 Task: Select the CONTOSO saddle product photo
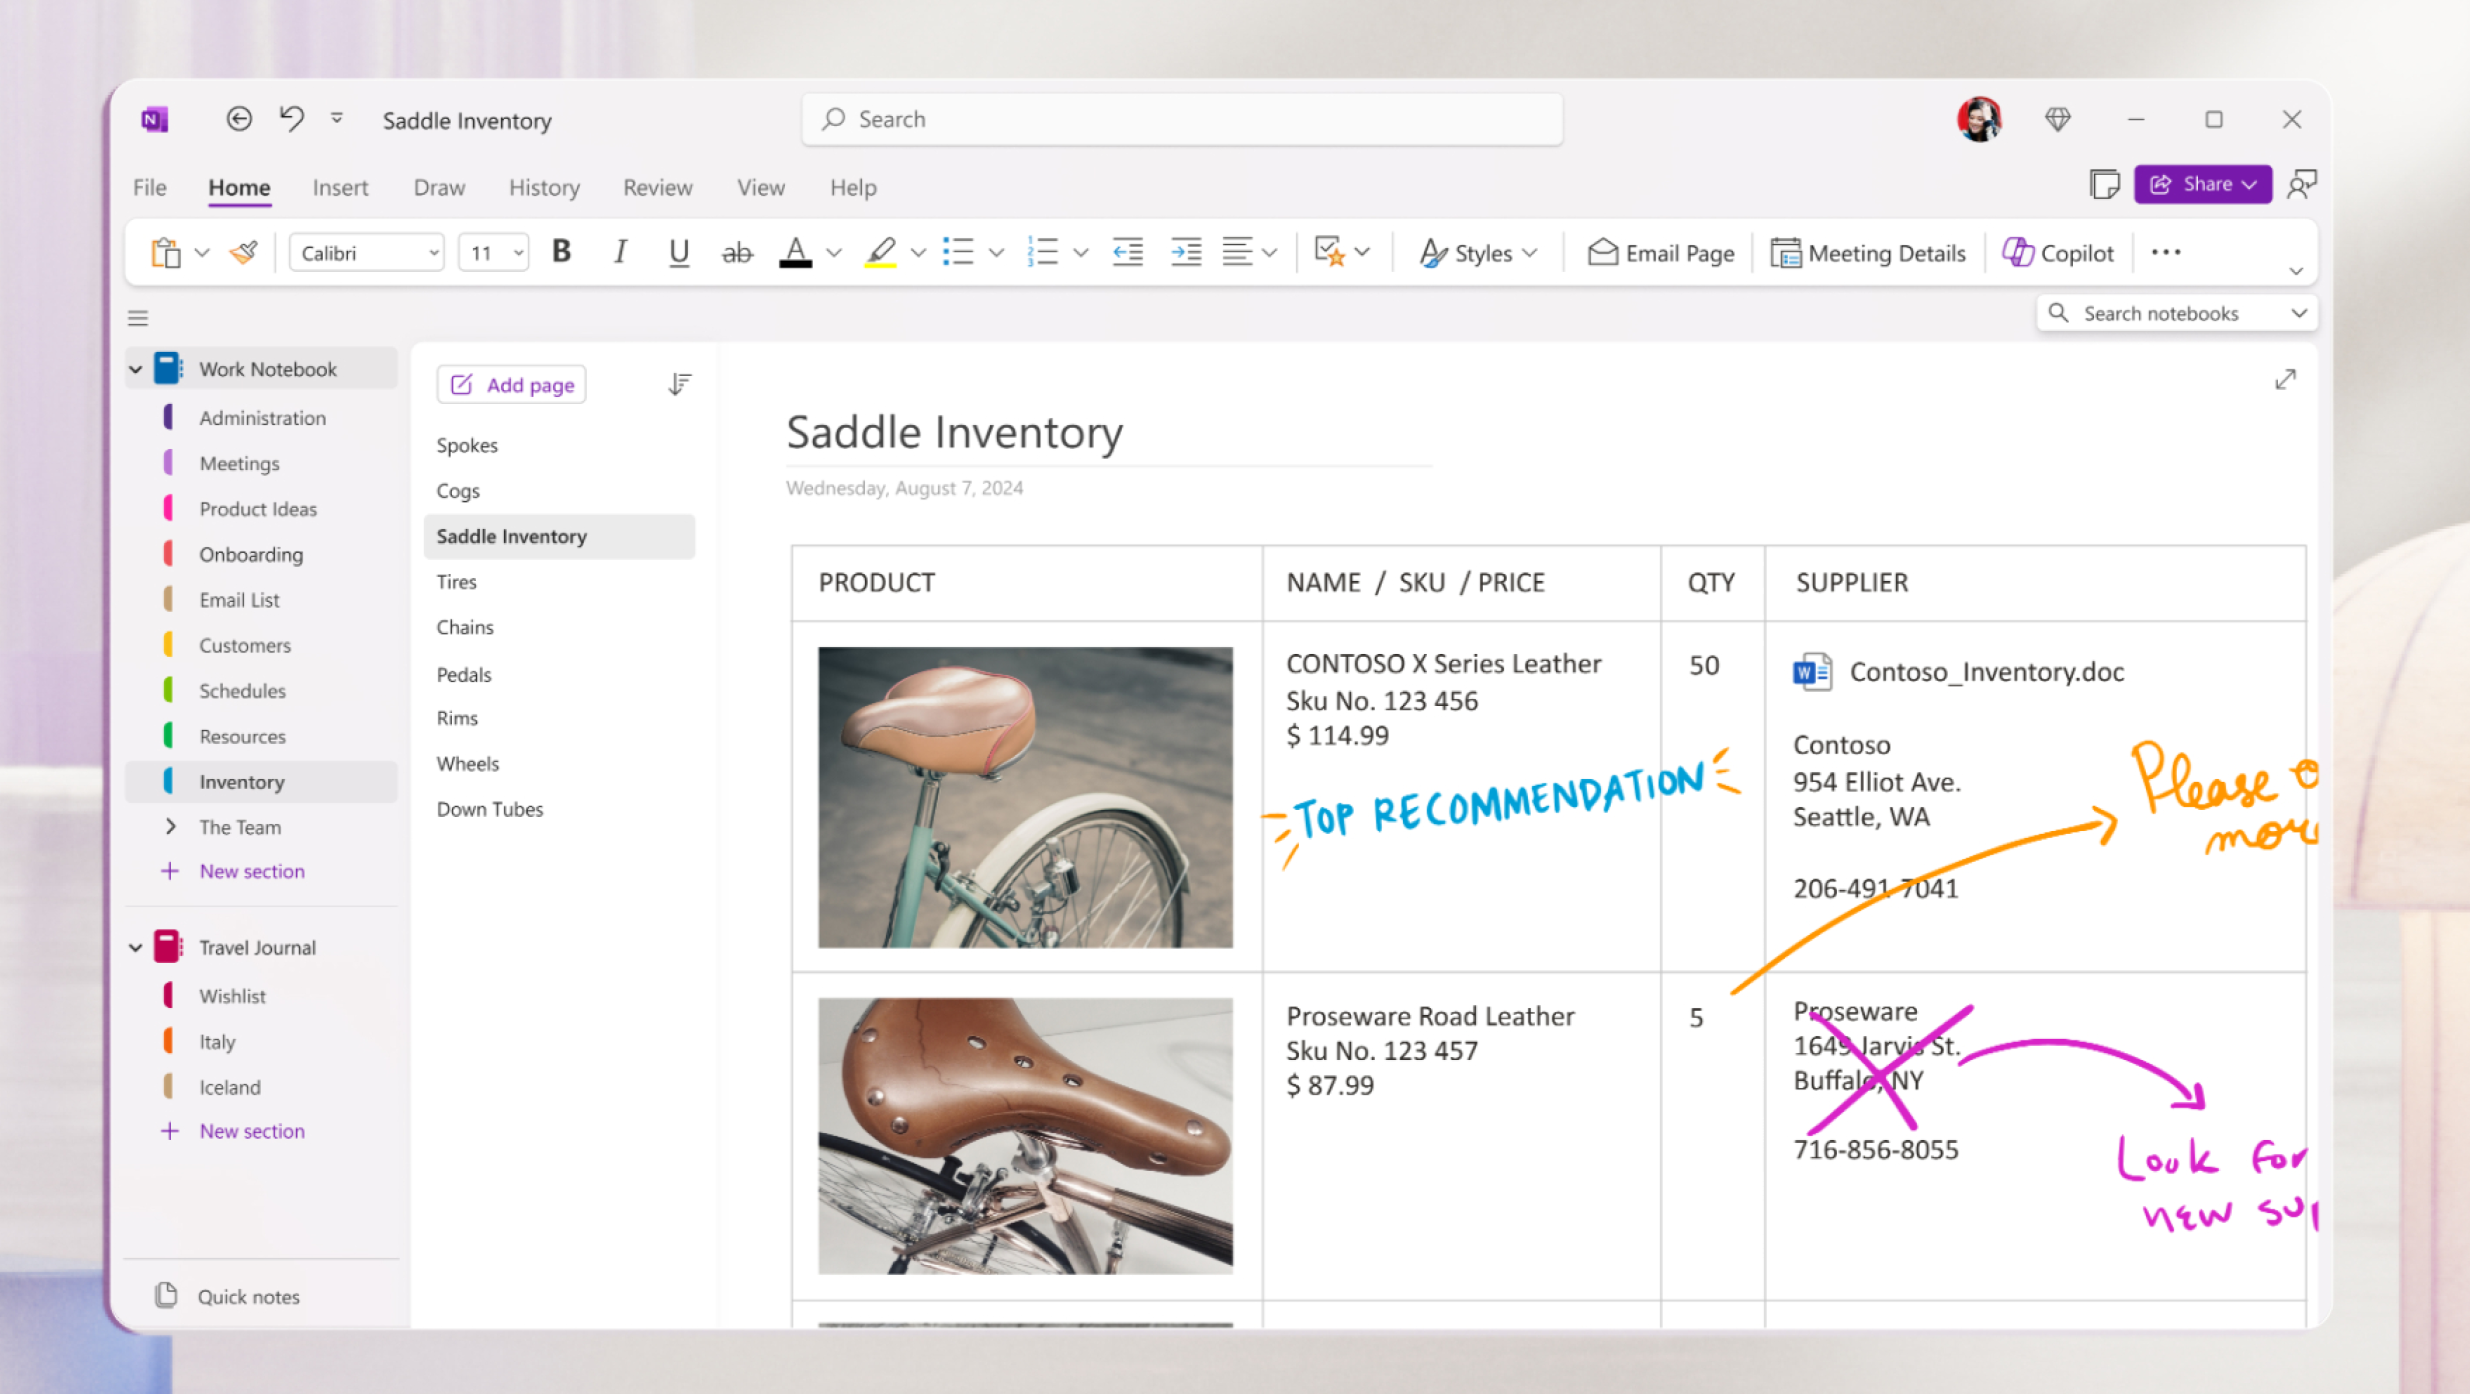[x=1025, y=797]
